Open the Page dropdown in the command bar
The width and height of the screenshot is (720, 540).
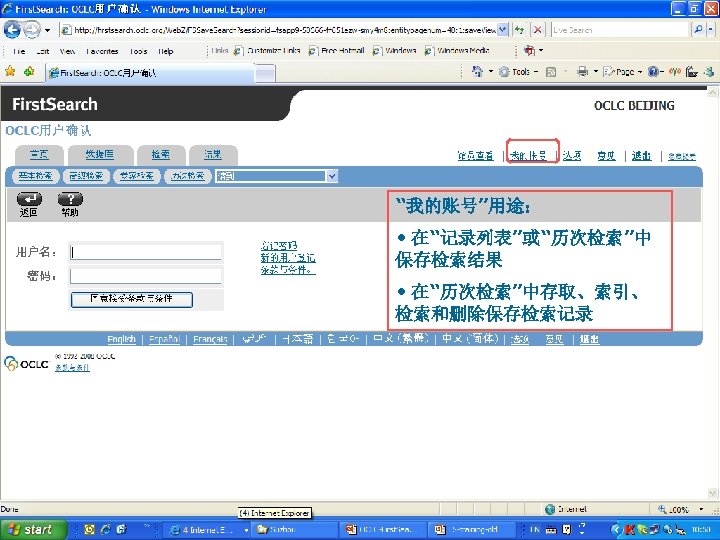coord(622,72)
